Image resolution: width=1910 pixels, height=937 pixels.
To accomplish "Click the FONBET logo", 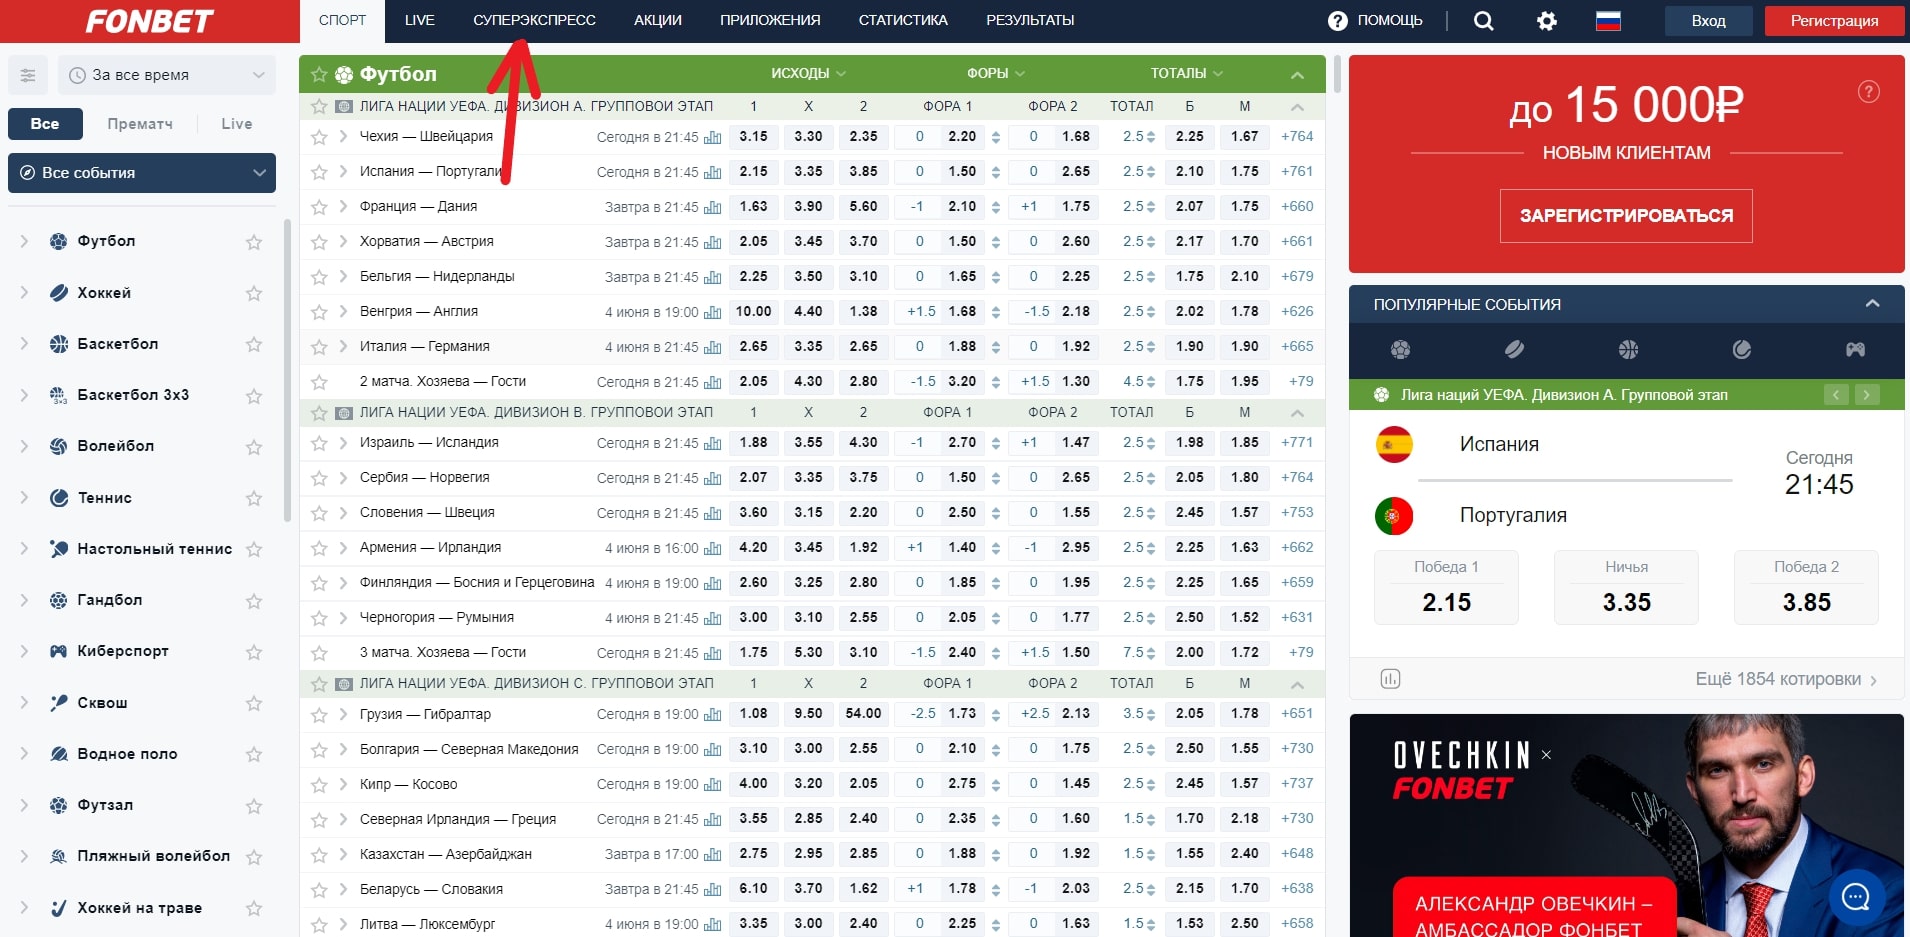I will (150, 21).
